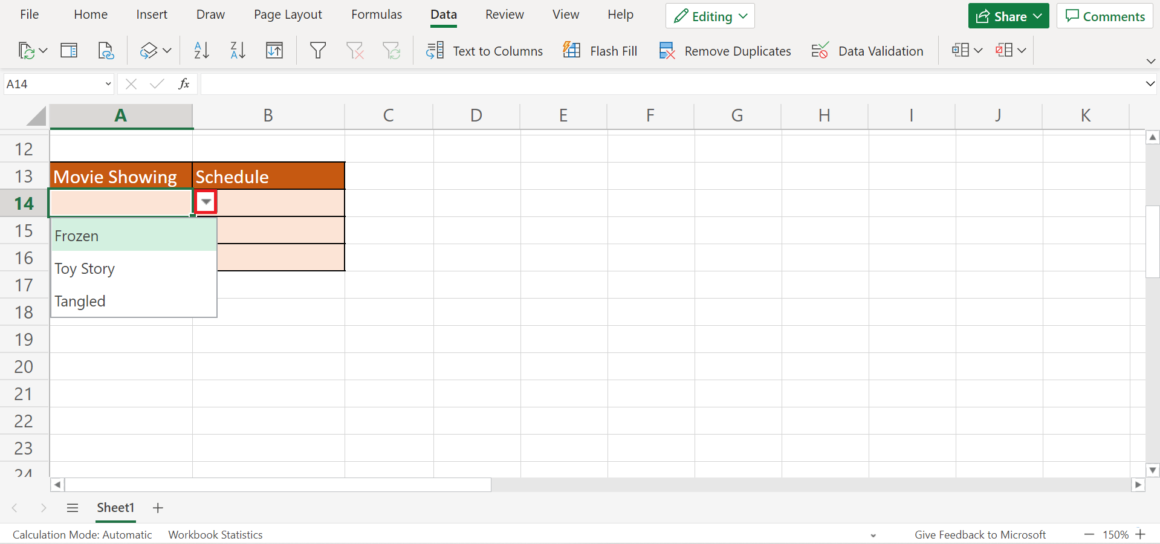Switch to the Formulas ribbon tab
This screenshot has width=1160, height=544.
(376, 15)
